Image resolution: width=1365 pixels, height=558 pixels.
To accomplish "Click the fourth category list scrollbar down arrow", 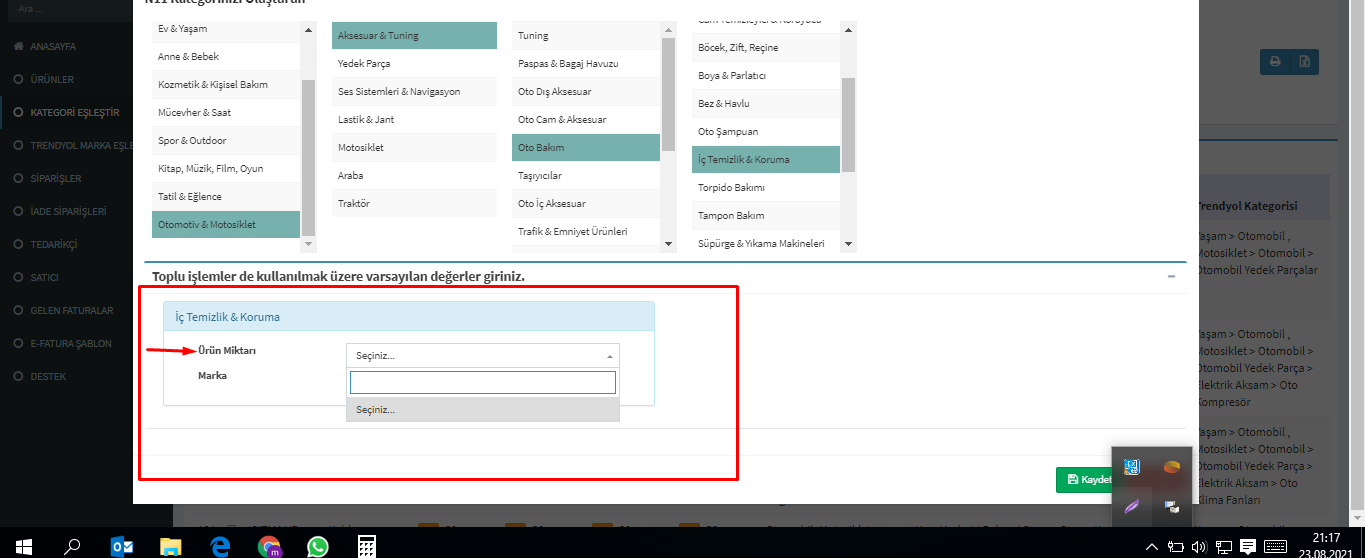I will click(x=848, y=244).
